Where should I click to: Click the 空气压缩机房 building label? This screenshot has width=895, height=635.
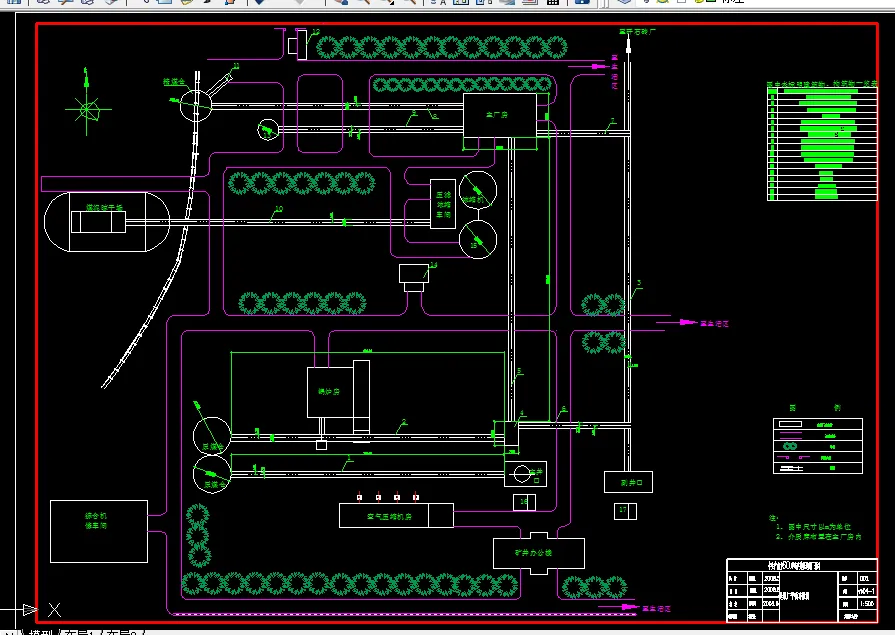tap(389, 516)
